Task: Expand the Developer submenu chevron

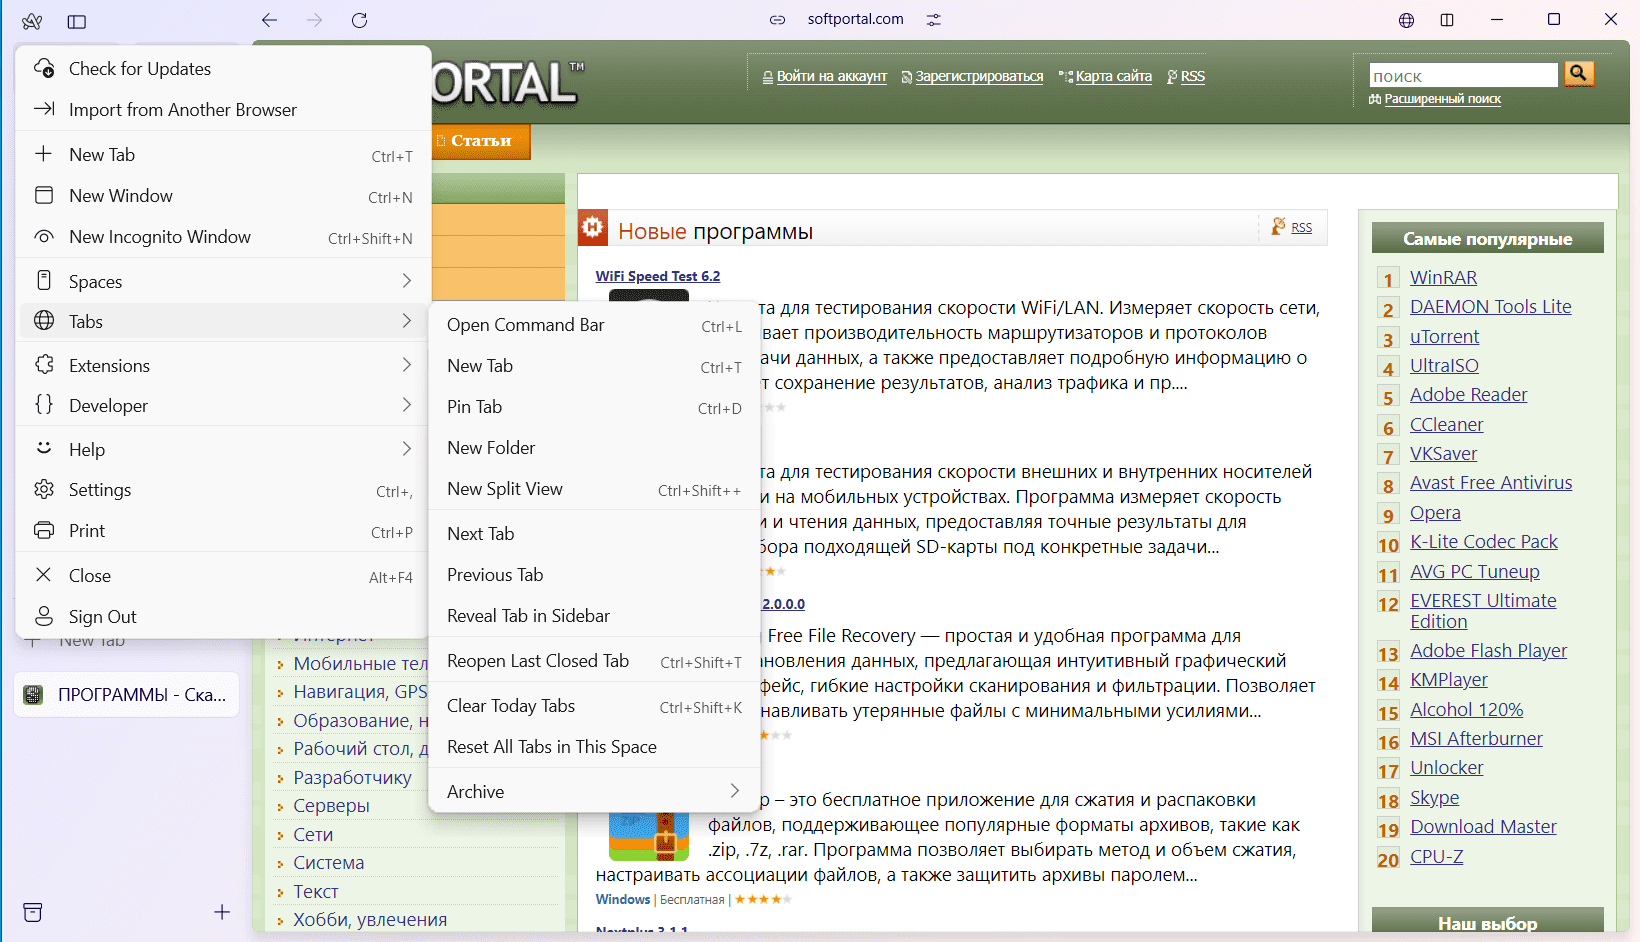Action: coord(406,405)
